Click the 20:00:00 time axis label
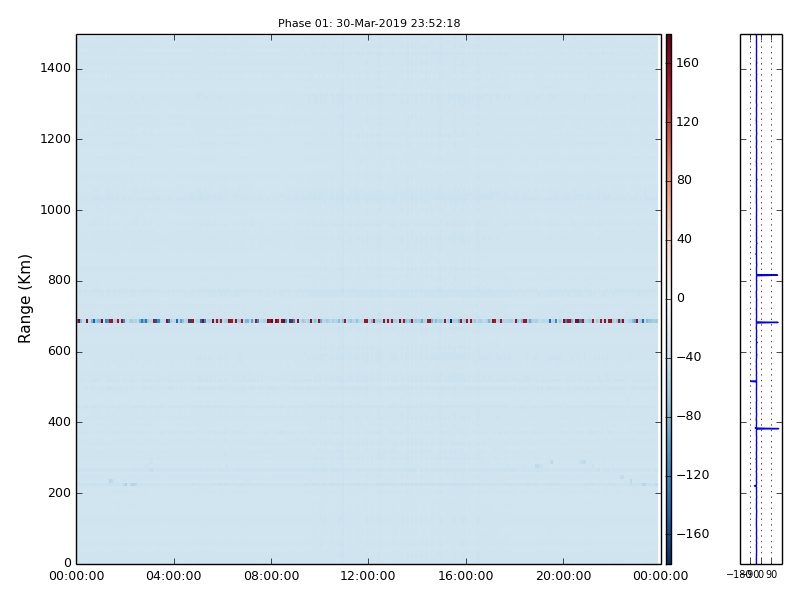The width and height of the screenshot is (800, 600). [563, 576]
